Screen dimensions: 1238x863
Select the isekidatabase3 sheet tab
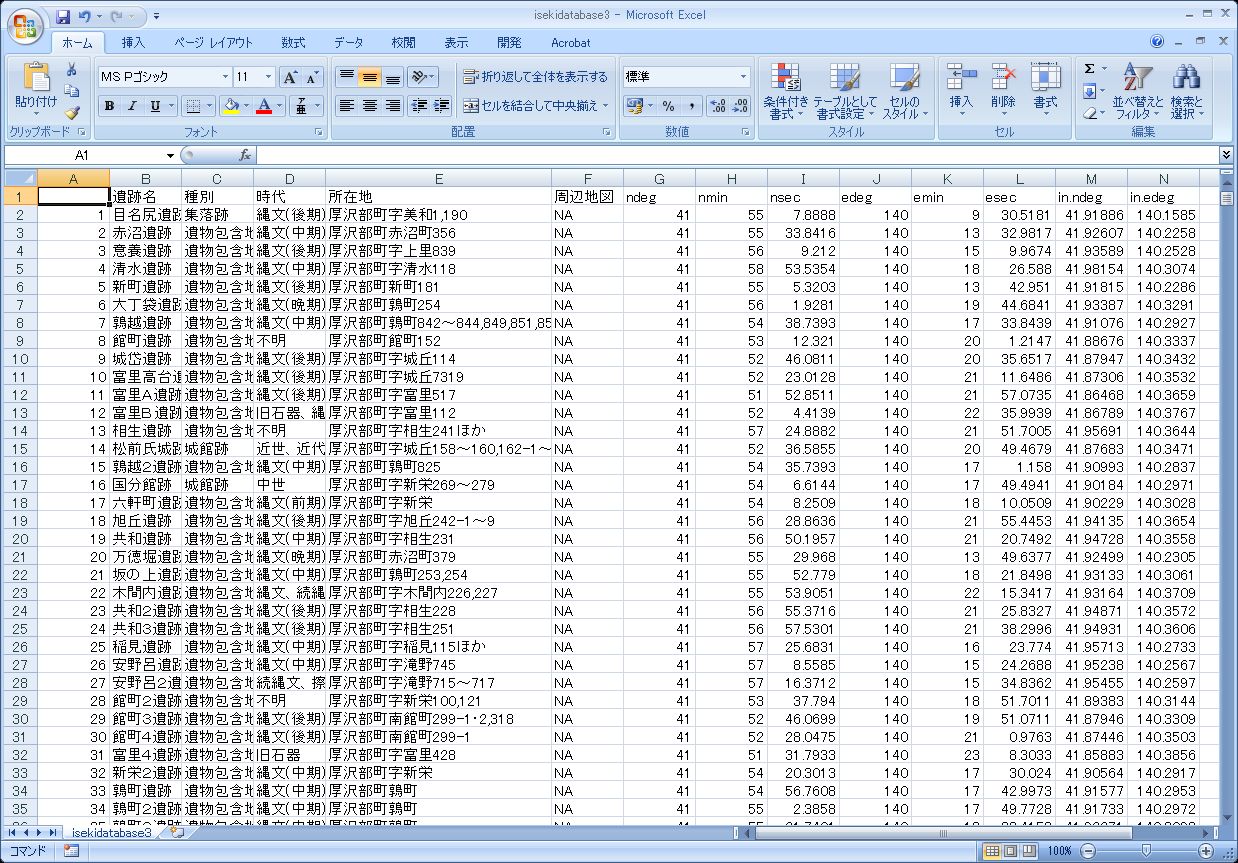point(111,832)
